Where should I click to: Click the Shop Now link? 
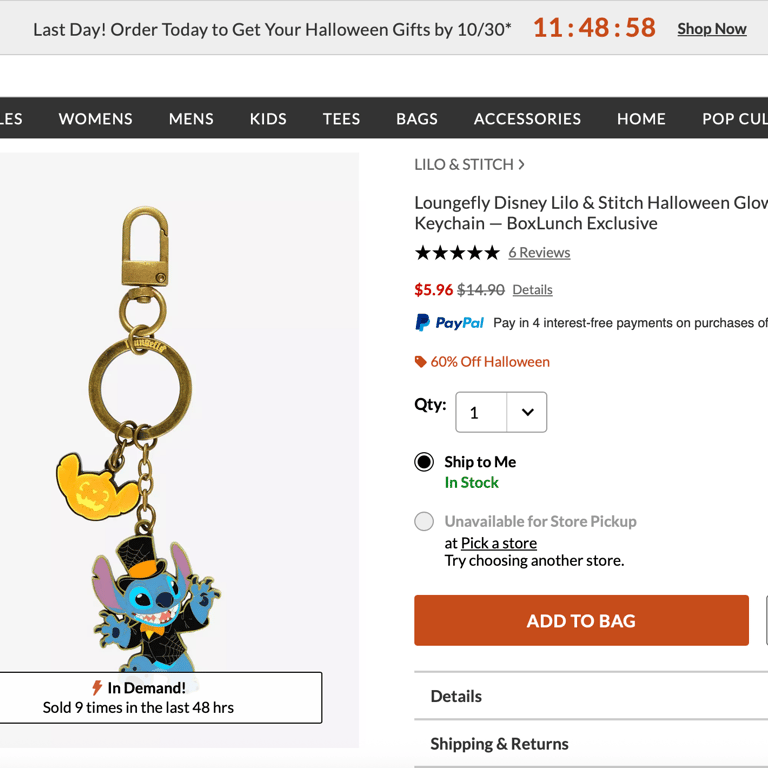(x=711, y=29)
